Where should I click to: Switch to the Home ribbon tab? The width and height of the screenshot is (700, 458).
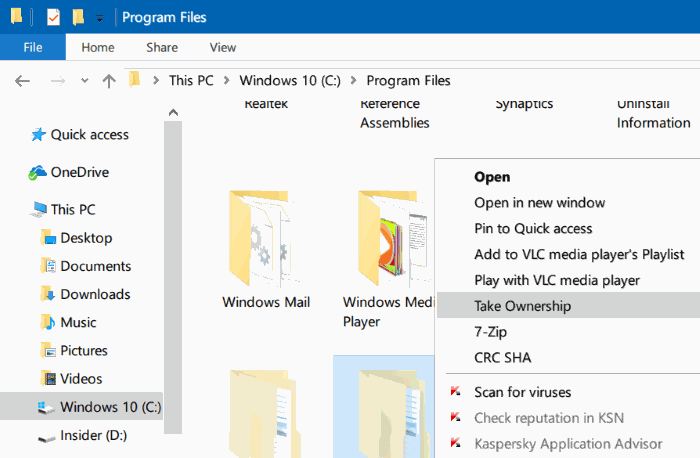[x=98, y=47]
